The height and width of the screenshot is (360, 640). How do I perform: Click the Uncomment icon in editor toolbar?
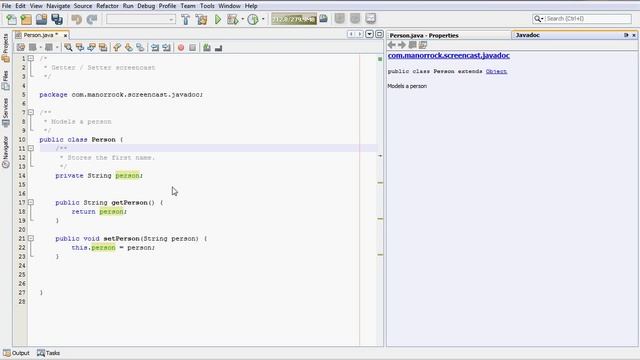[218, 47]
